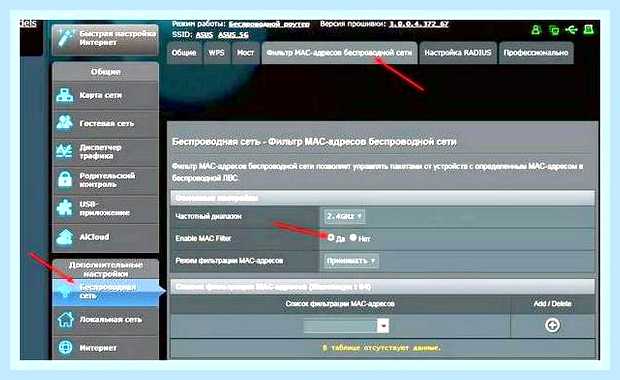Click the Беспроводной роутер mode link

point(269,24)
